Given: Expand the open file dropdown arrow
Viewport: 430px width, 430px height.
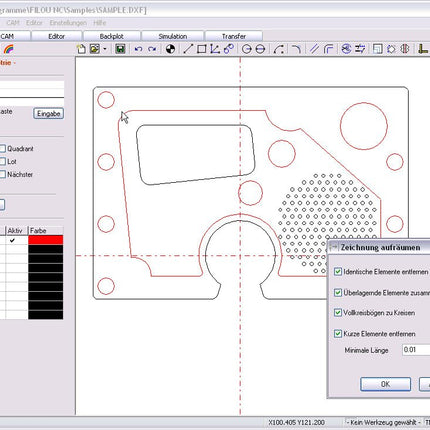Looking at the screenshot, I should click(105, 49).
